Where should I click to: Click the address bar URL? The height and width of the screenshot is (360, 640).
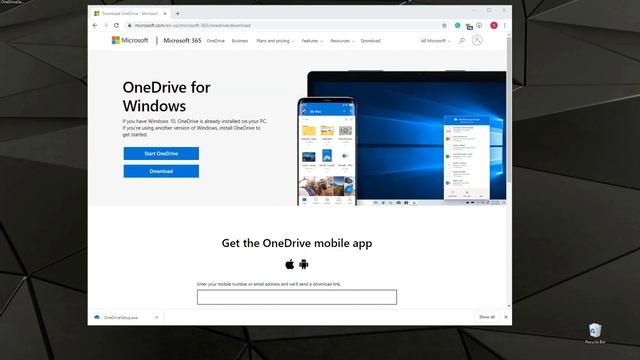pos(192,25)
